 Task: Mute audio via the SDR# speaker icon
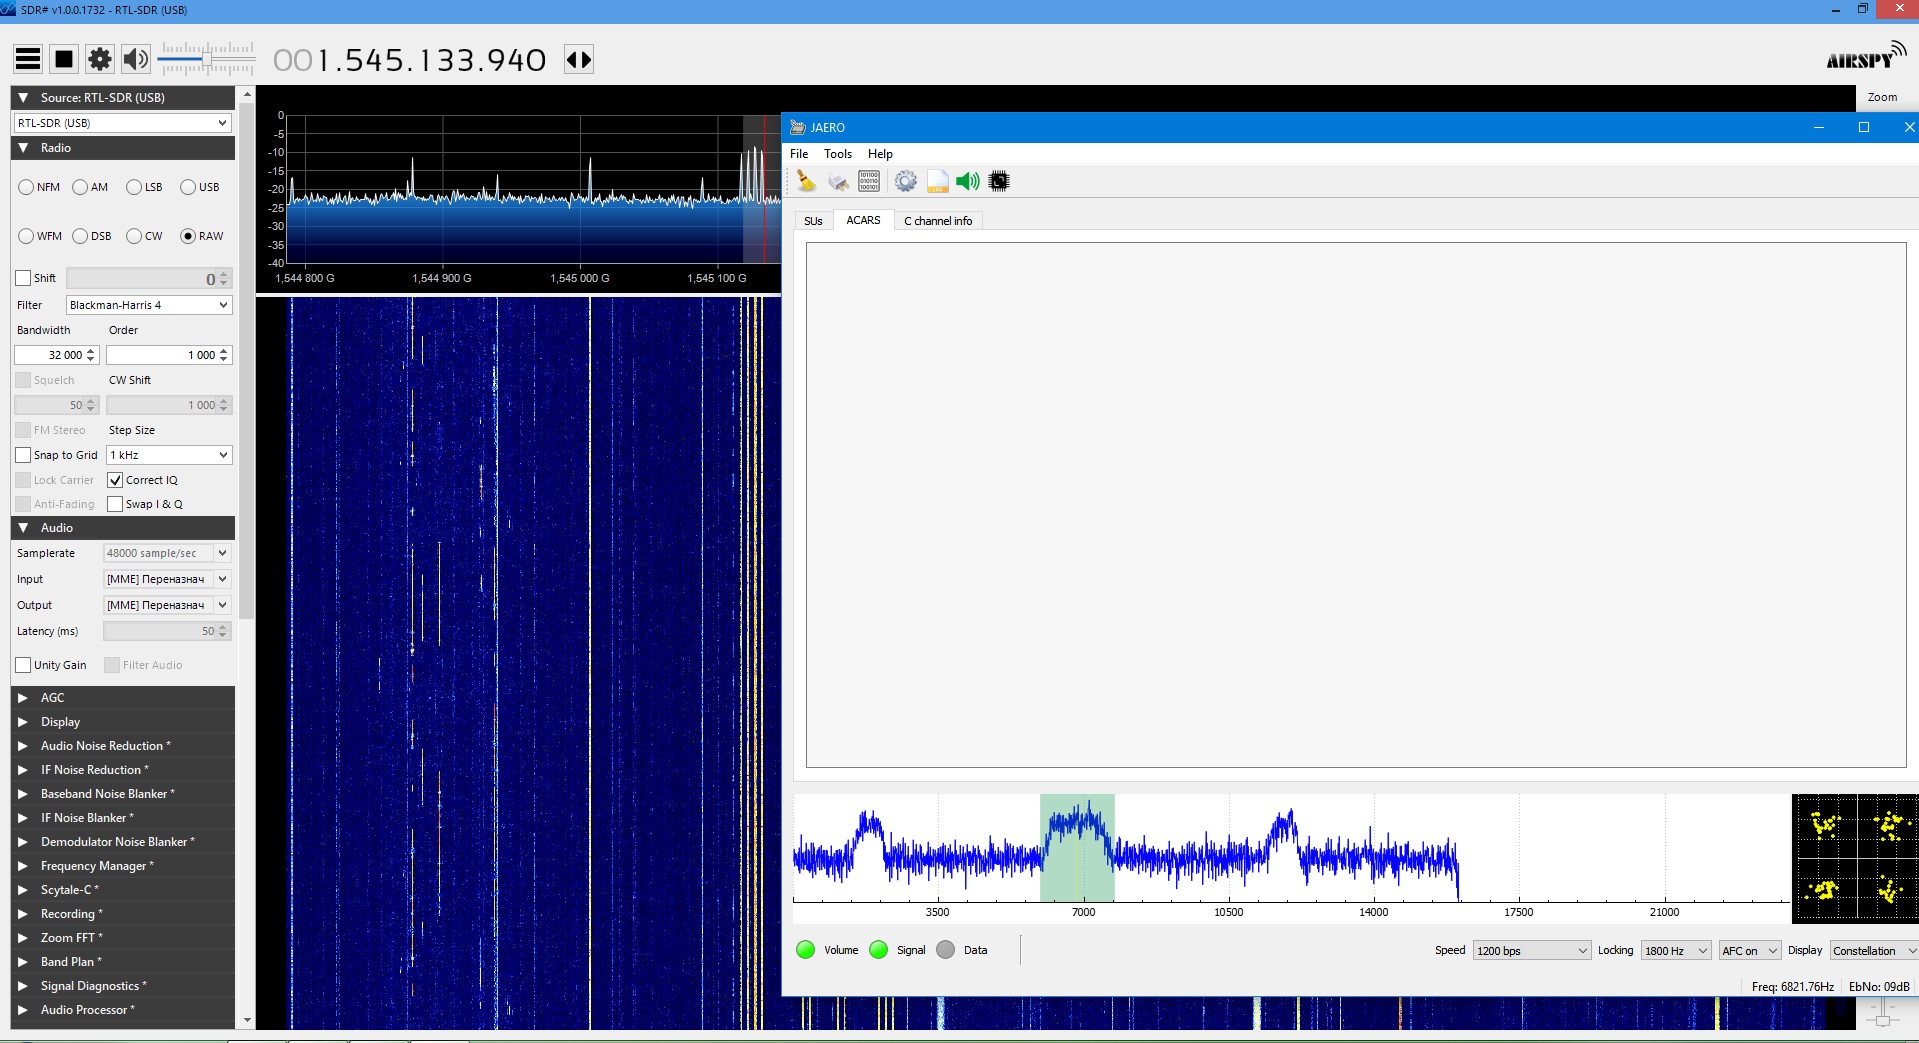(135, 59)
